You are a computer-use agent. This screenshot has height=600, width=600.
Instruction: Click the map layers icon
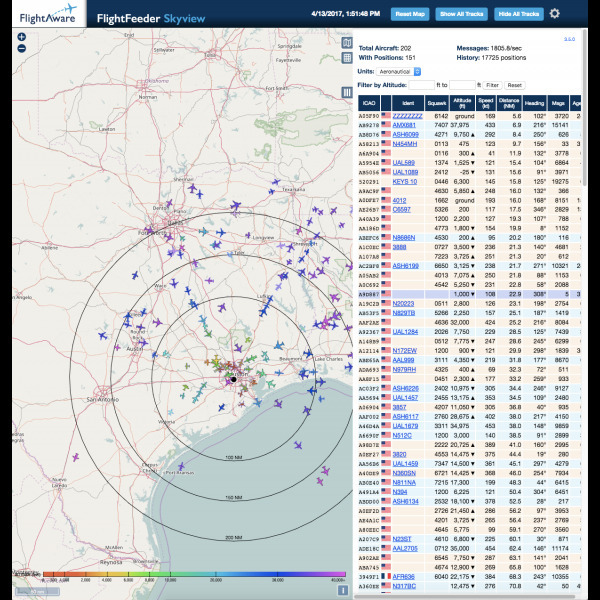point(347,43)
